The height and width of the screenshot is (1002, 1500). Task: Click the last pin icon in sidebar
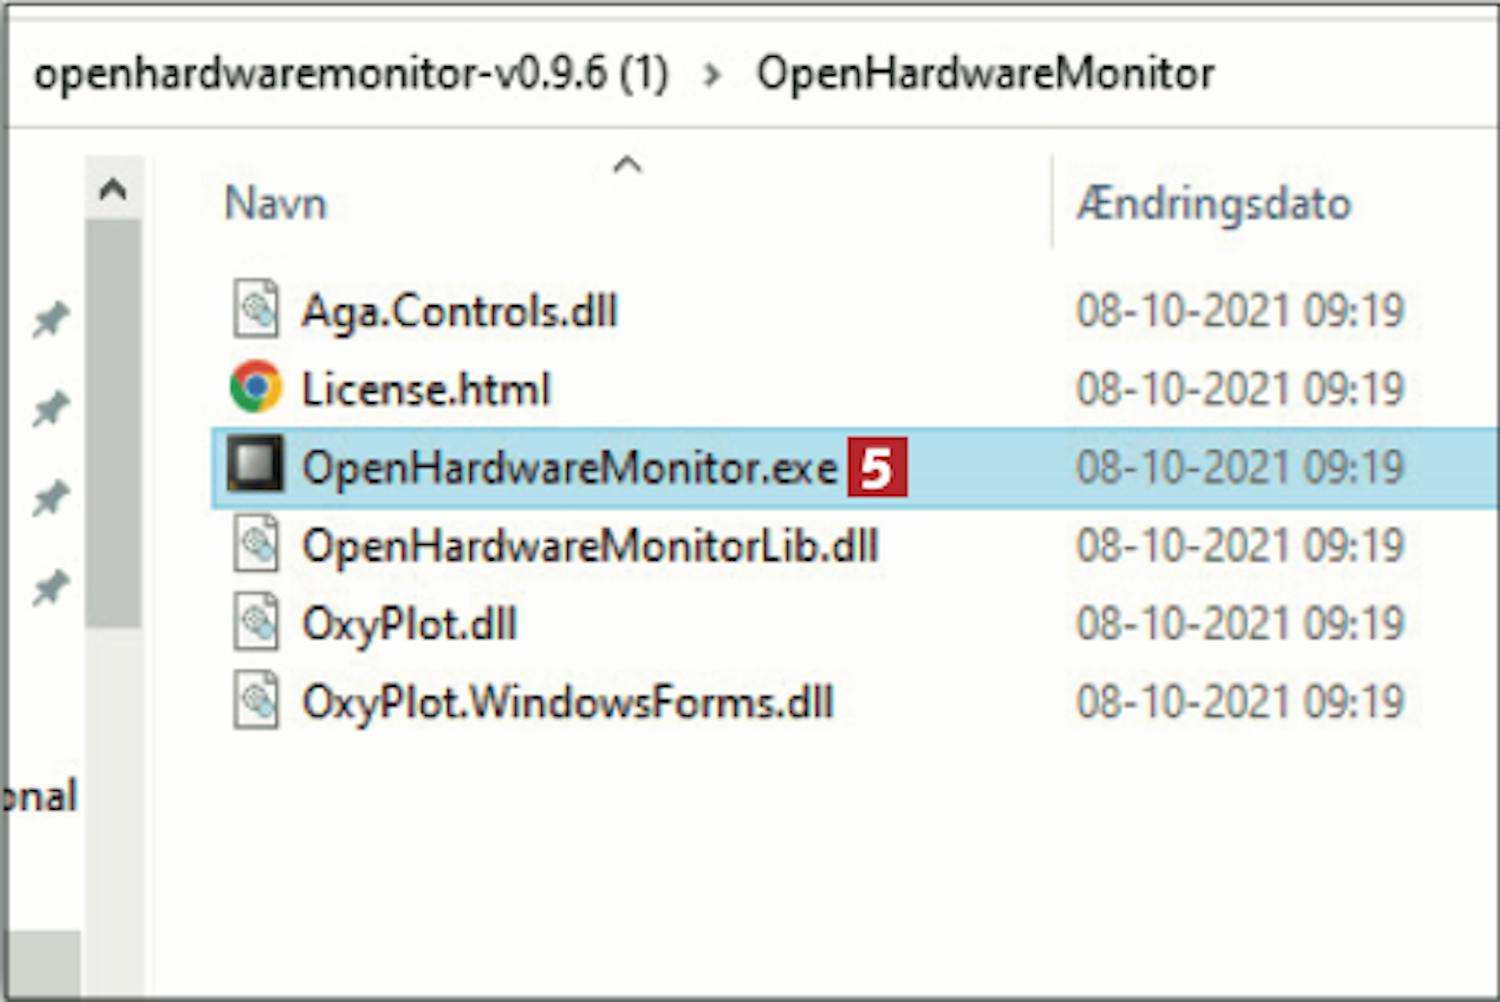pos(50,588)
